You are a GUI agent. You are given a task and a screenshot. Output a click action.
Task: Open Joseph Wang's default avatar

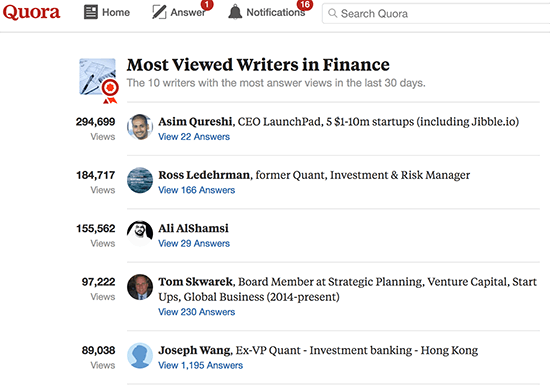(x=140, y=355)
